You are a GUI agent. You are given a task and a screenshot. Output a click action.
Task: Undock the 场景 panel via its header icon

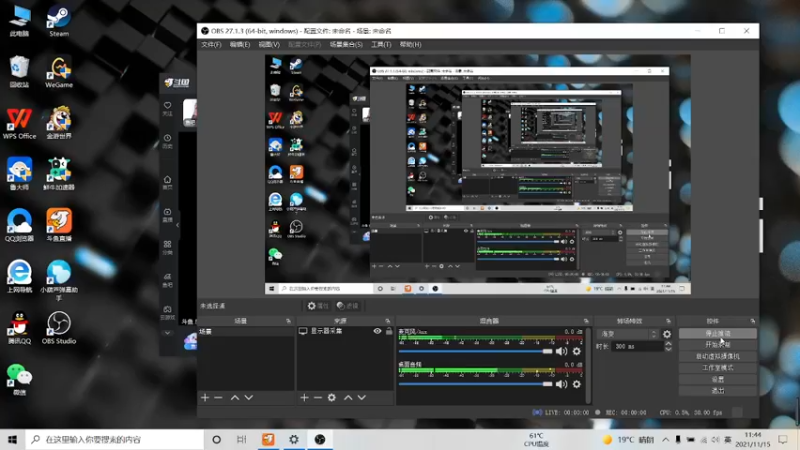pyautogui.click(x=288, y=321)
